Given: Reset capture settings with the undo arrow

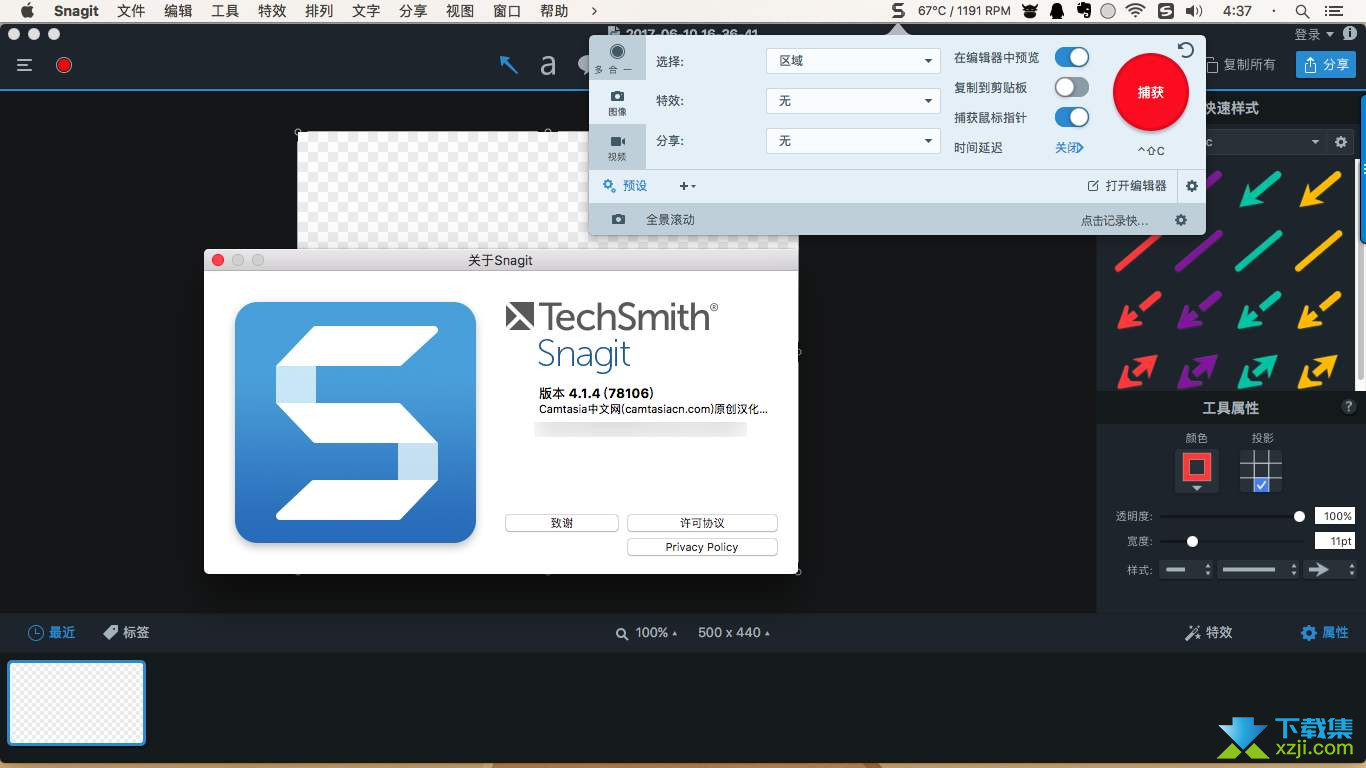Looking at the screenshot, I should [1185, 50].
